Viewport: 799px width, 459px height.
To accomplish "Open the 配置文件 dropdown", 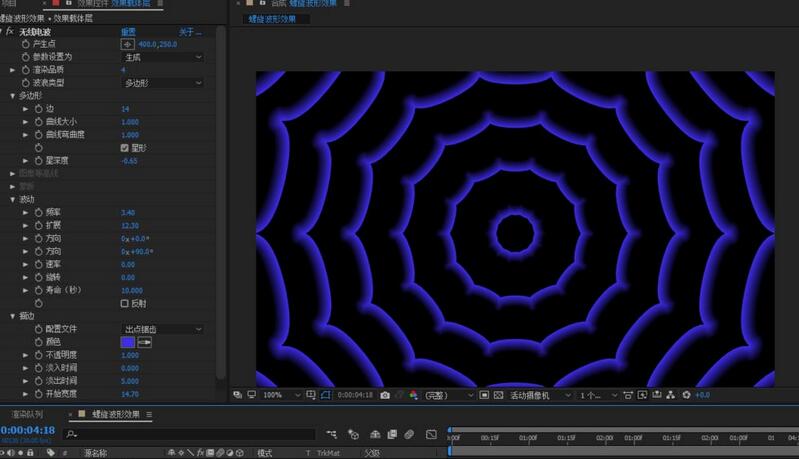I will pyautogui.click(x=161, y=329).
